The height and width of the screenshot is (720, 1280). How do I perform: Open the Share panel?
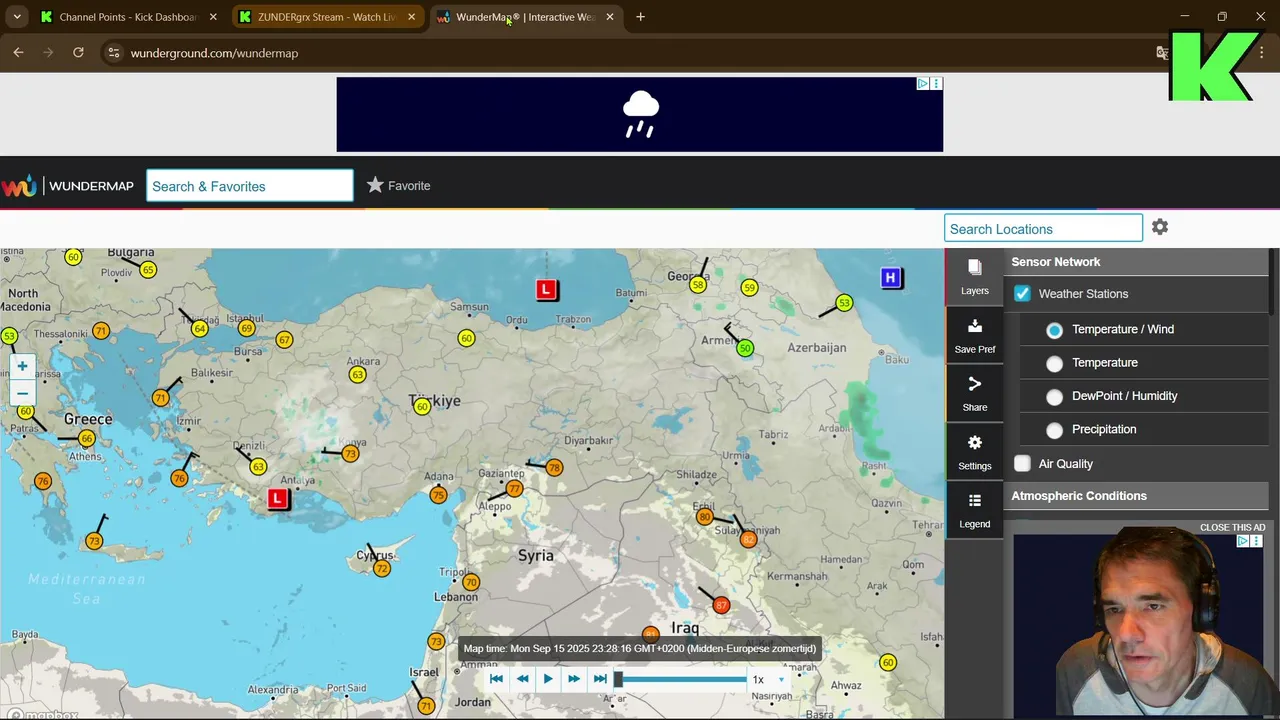click(974, 394)
